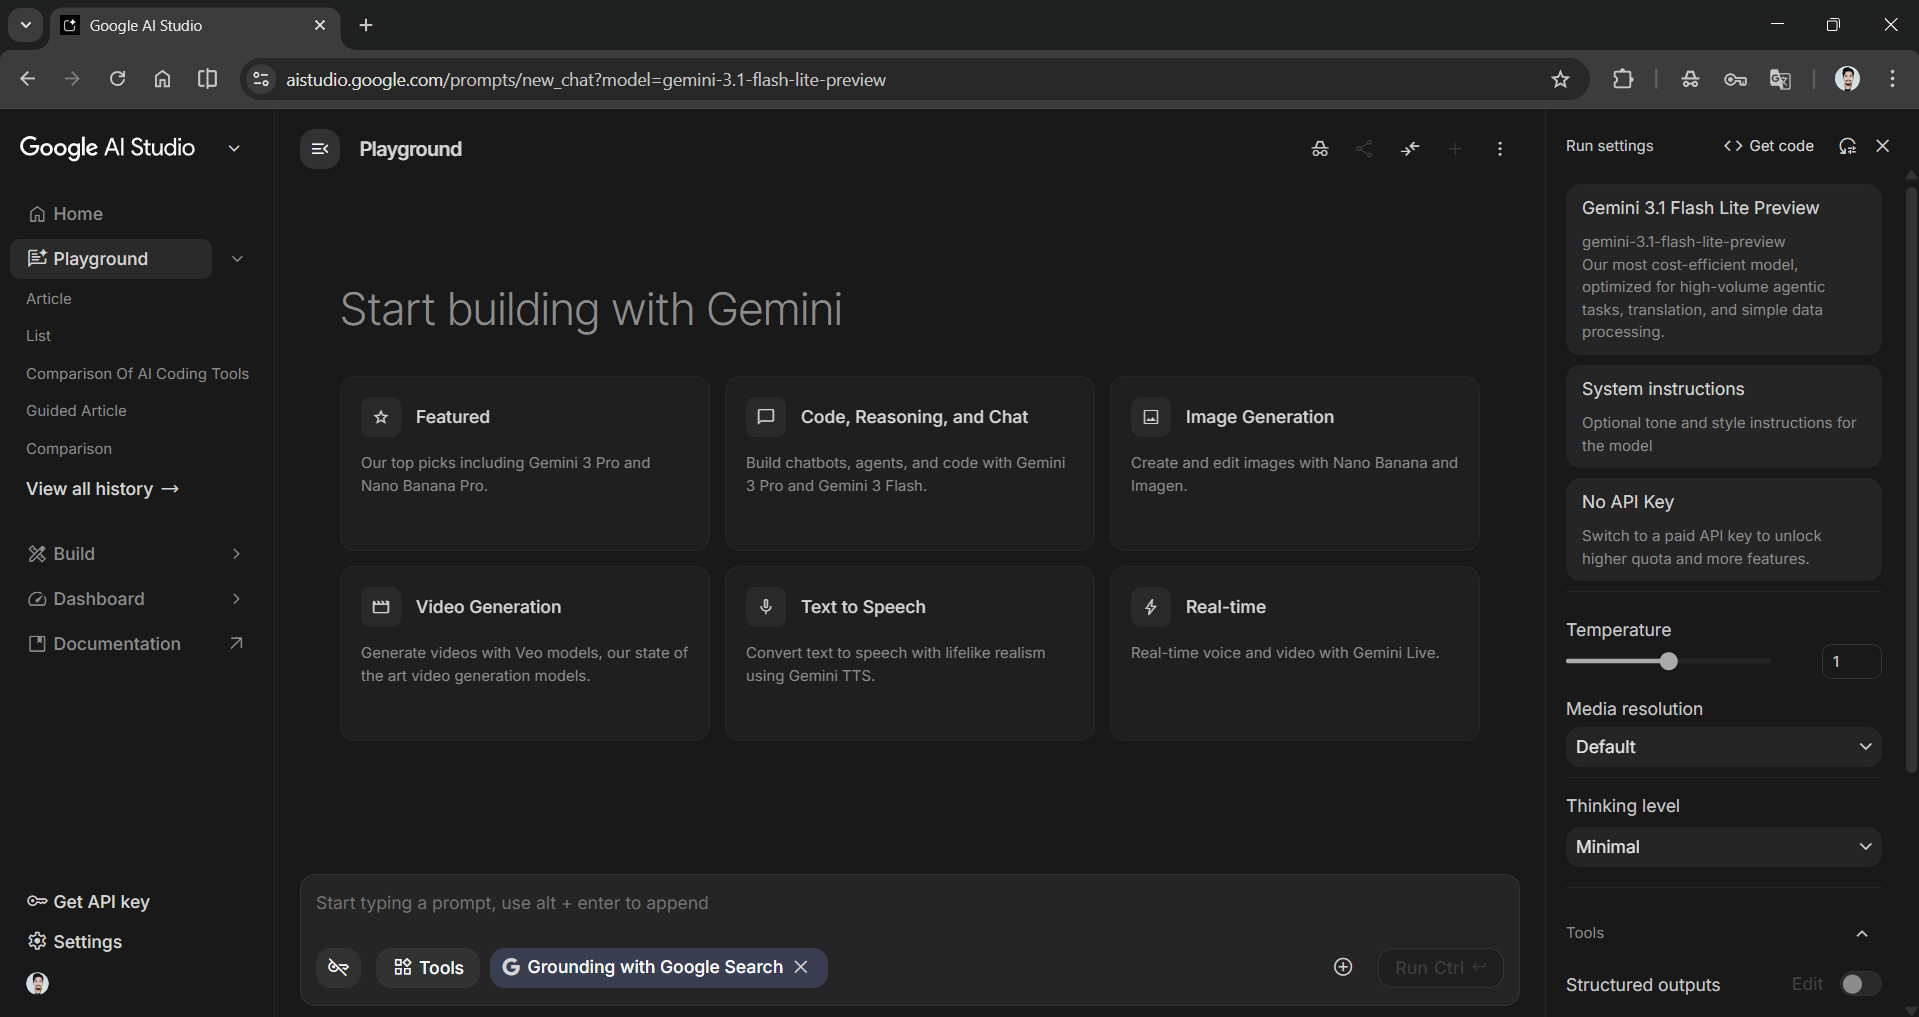Click the incognito extension icon in browser toolbar
This screenshot has width=1919, height=1017.
[1690, 79]
